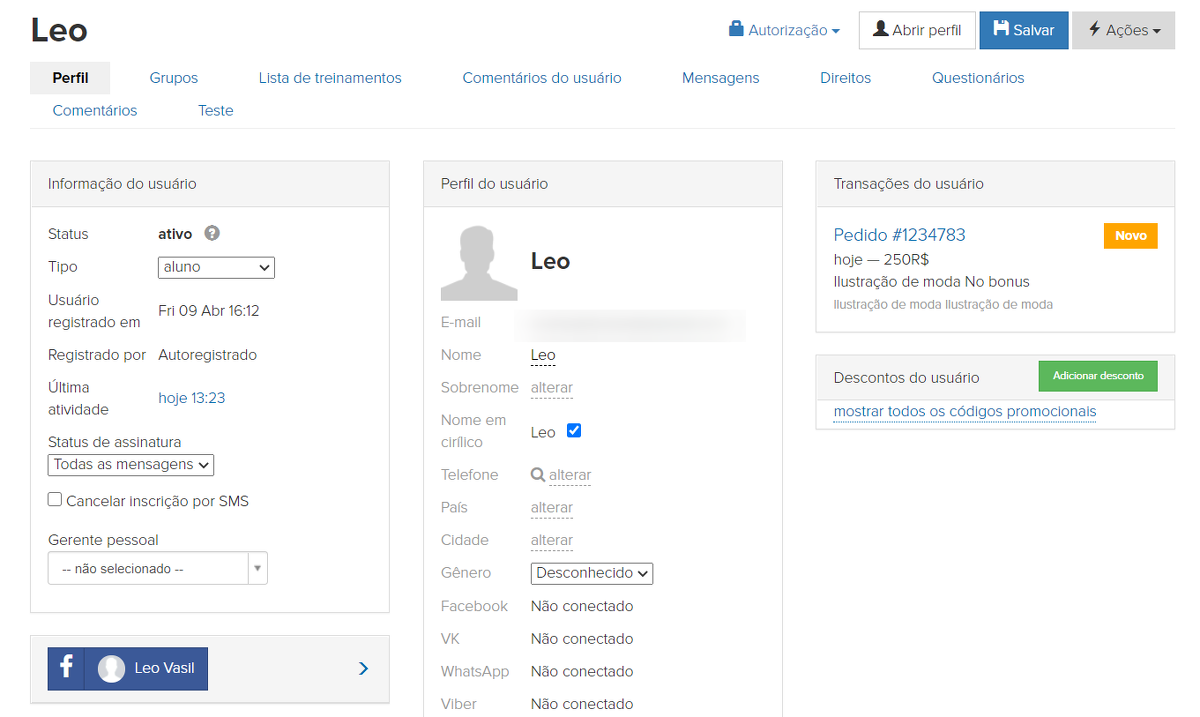This screenshot has height=717, width=1200.
Task: Click the magnifier icon next to Telefone
Action: tap(538, 475)
